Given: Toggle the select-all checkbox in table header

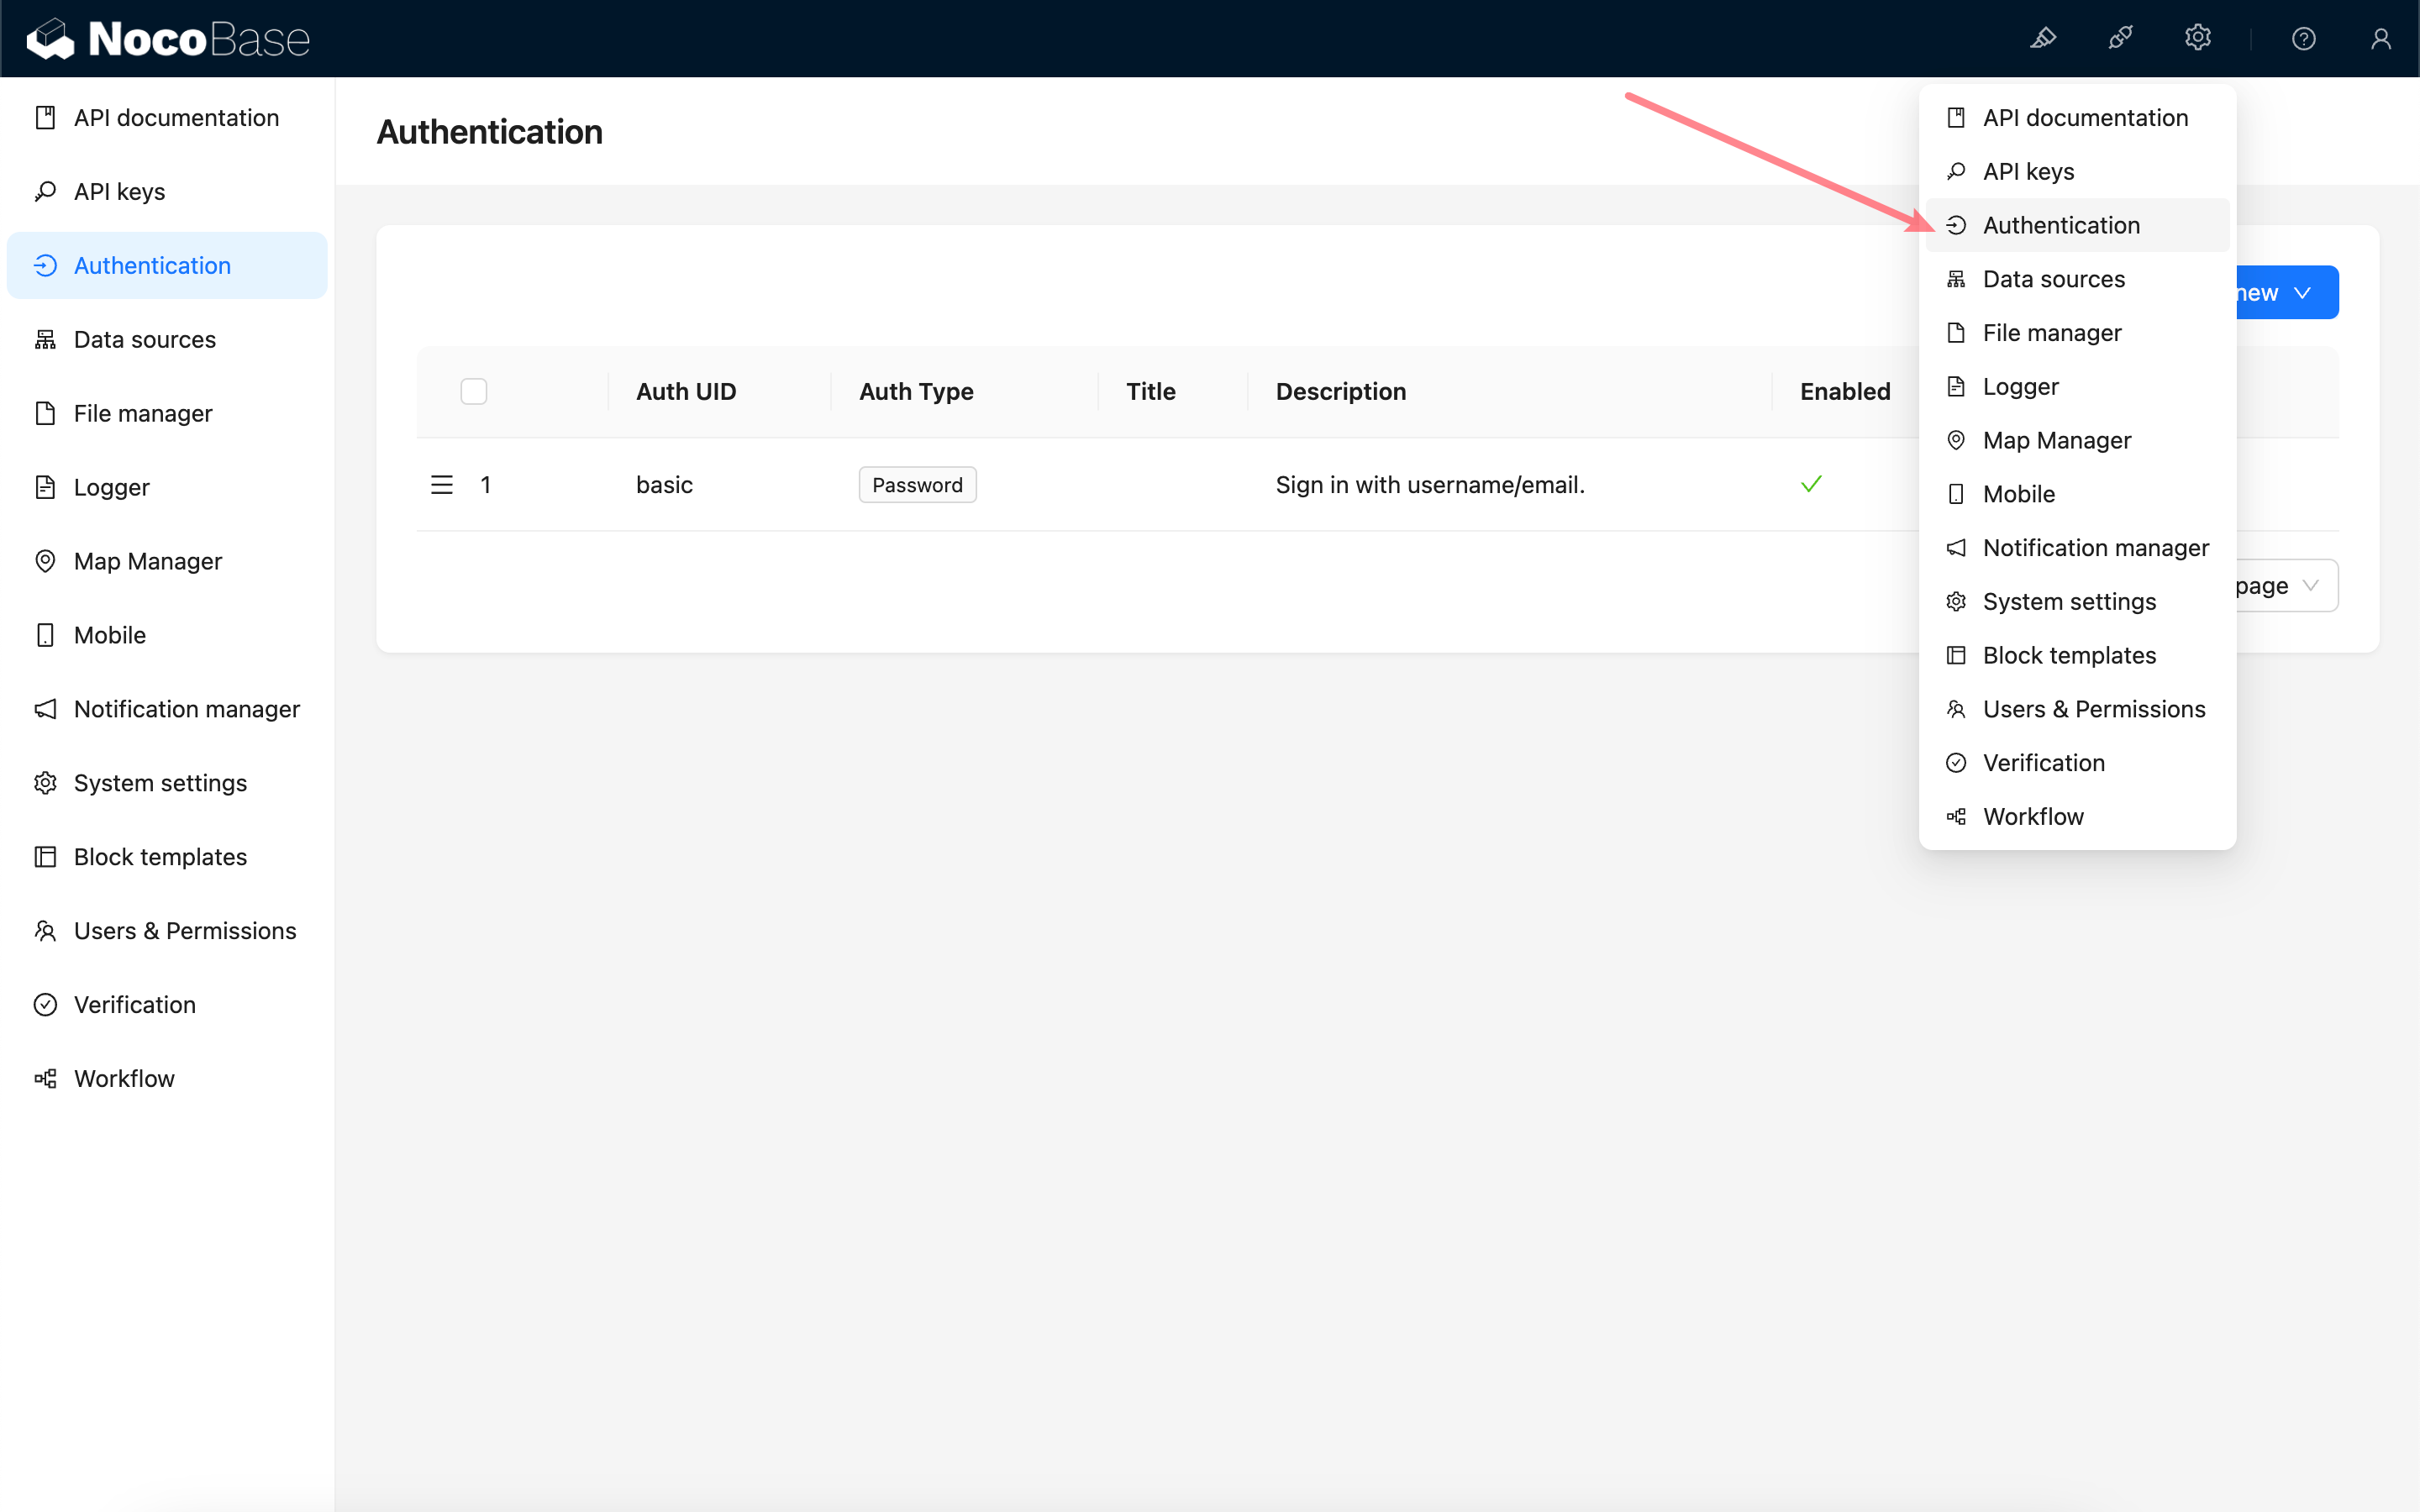Looking at the screenshot, I should coord(473,391).
